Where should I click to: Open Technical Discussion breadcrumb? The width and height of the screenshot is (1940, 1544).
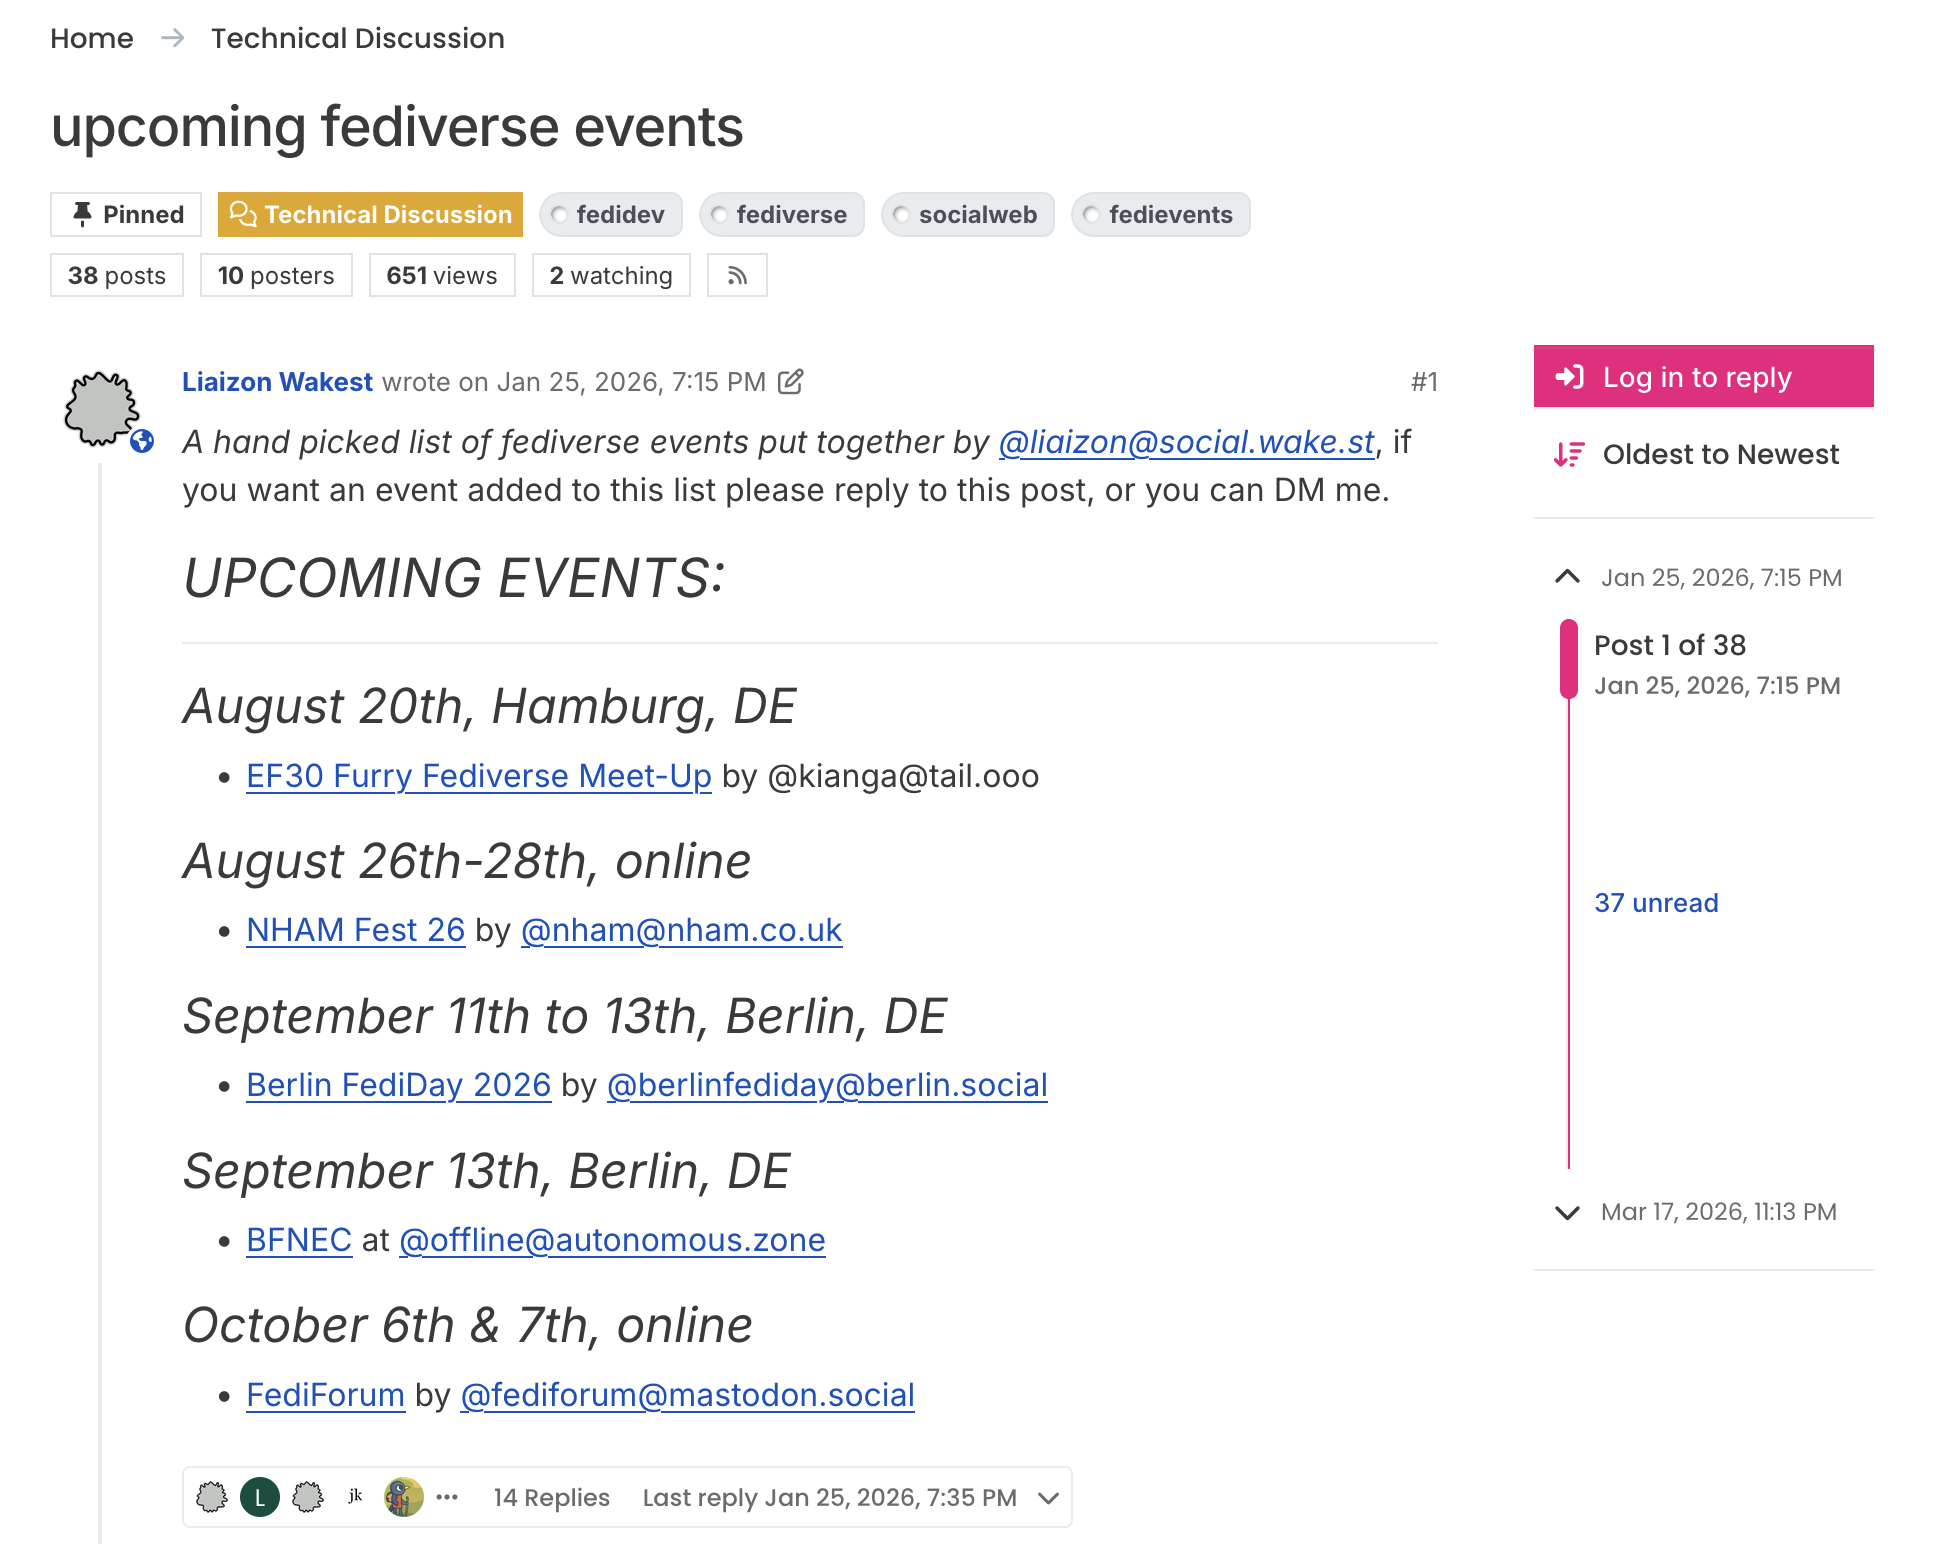pyautogui.click(x=358, y=38)
